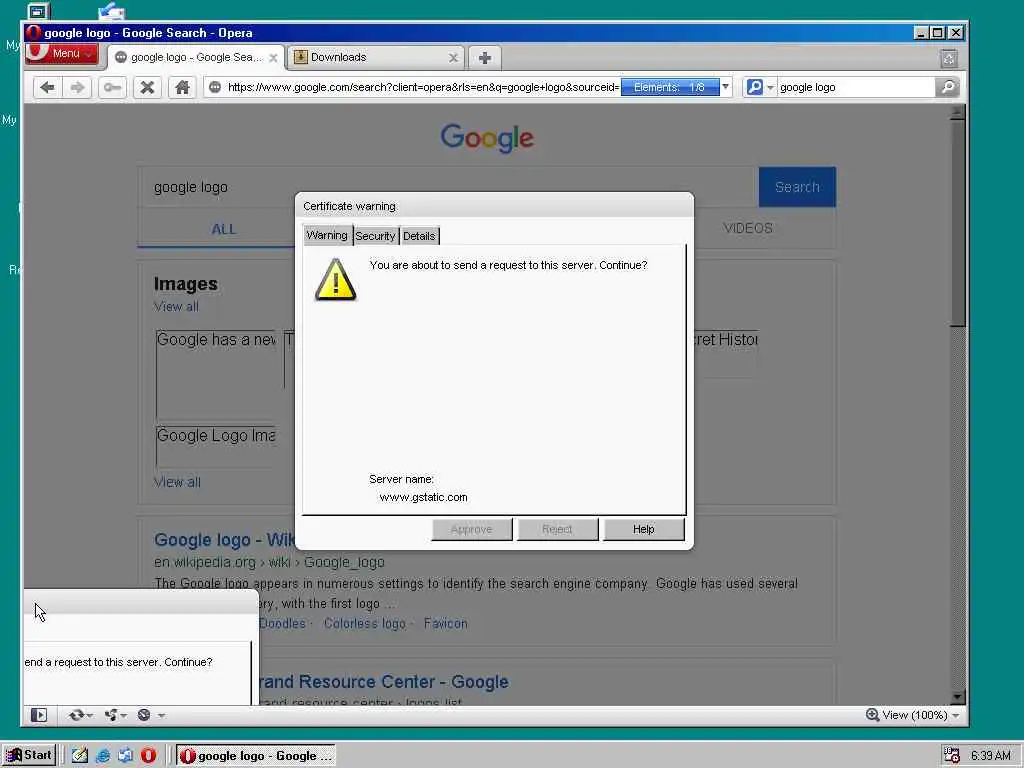Open the Windows Start button

(x=29, y=756)
